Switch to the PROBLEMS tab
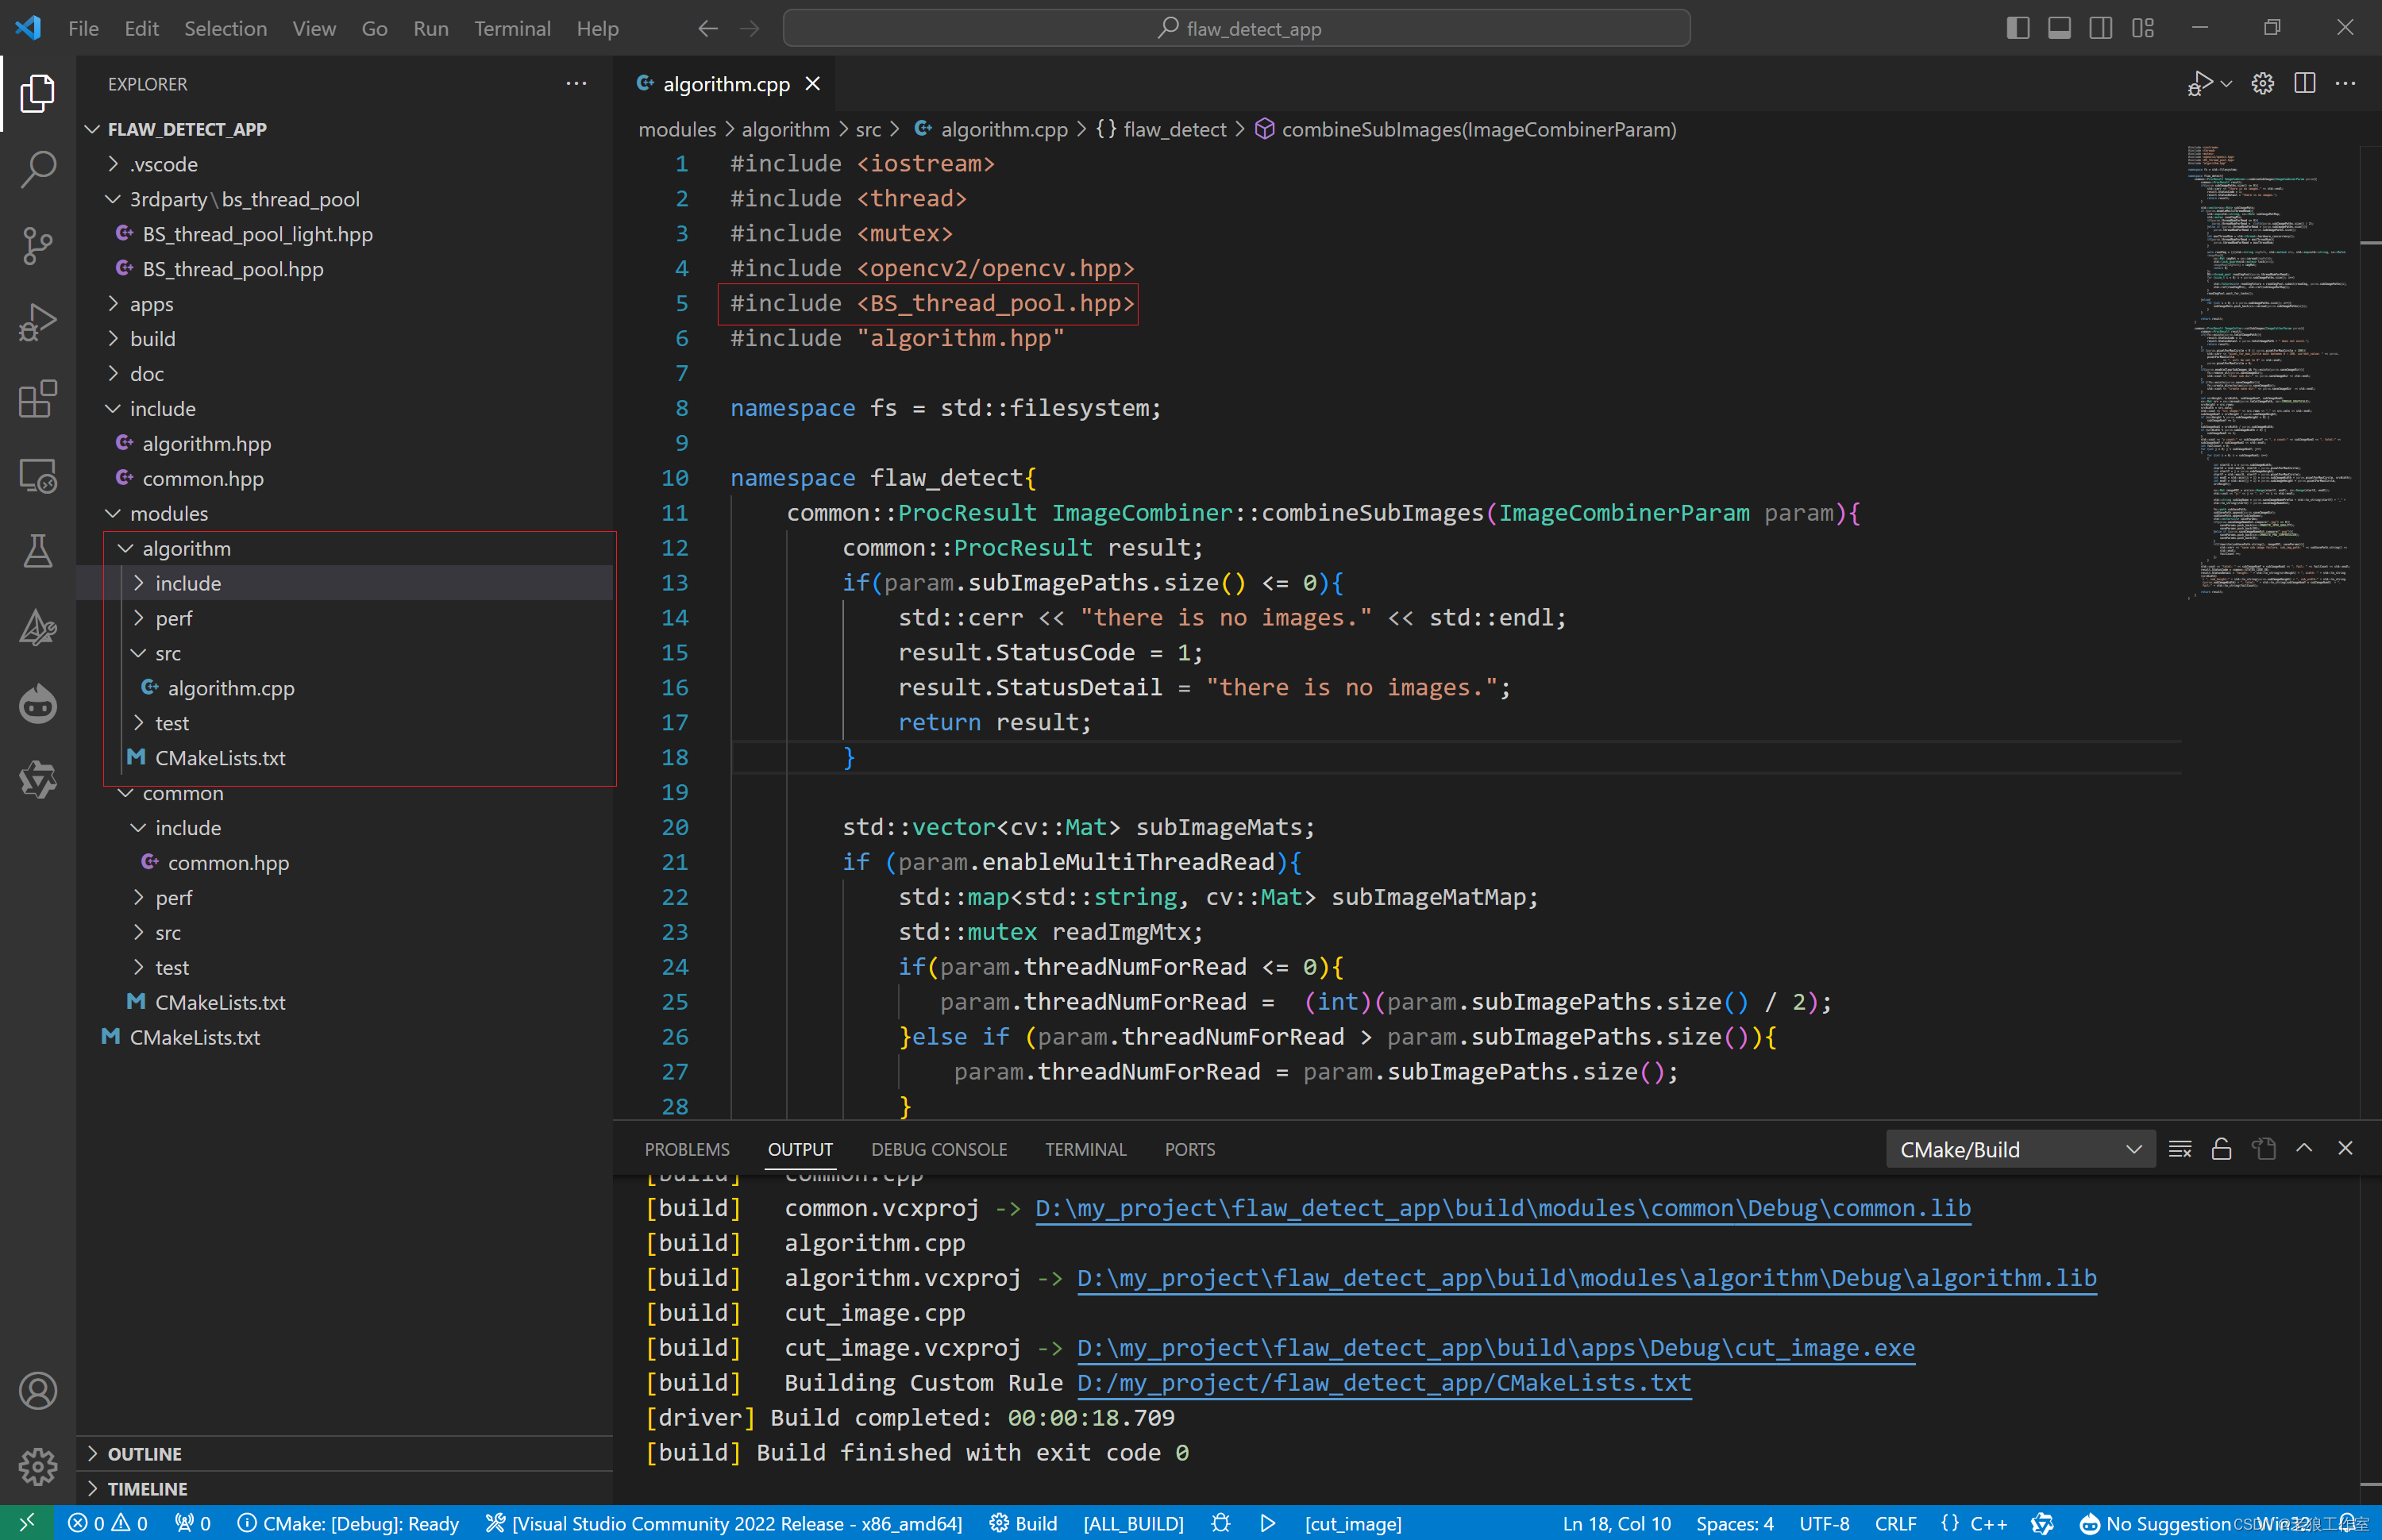 pos(686,1149)
